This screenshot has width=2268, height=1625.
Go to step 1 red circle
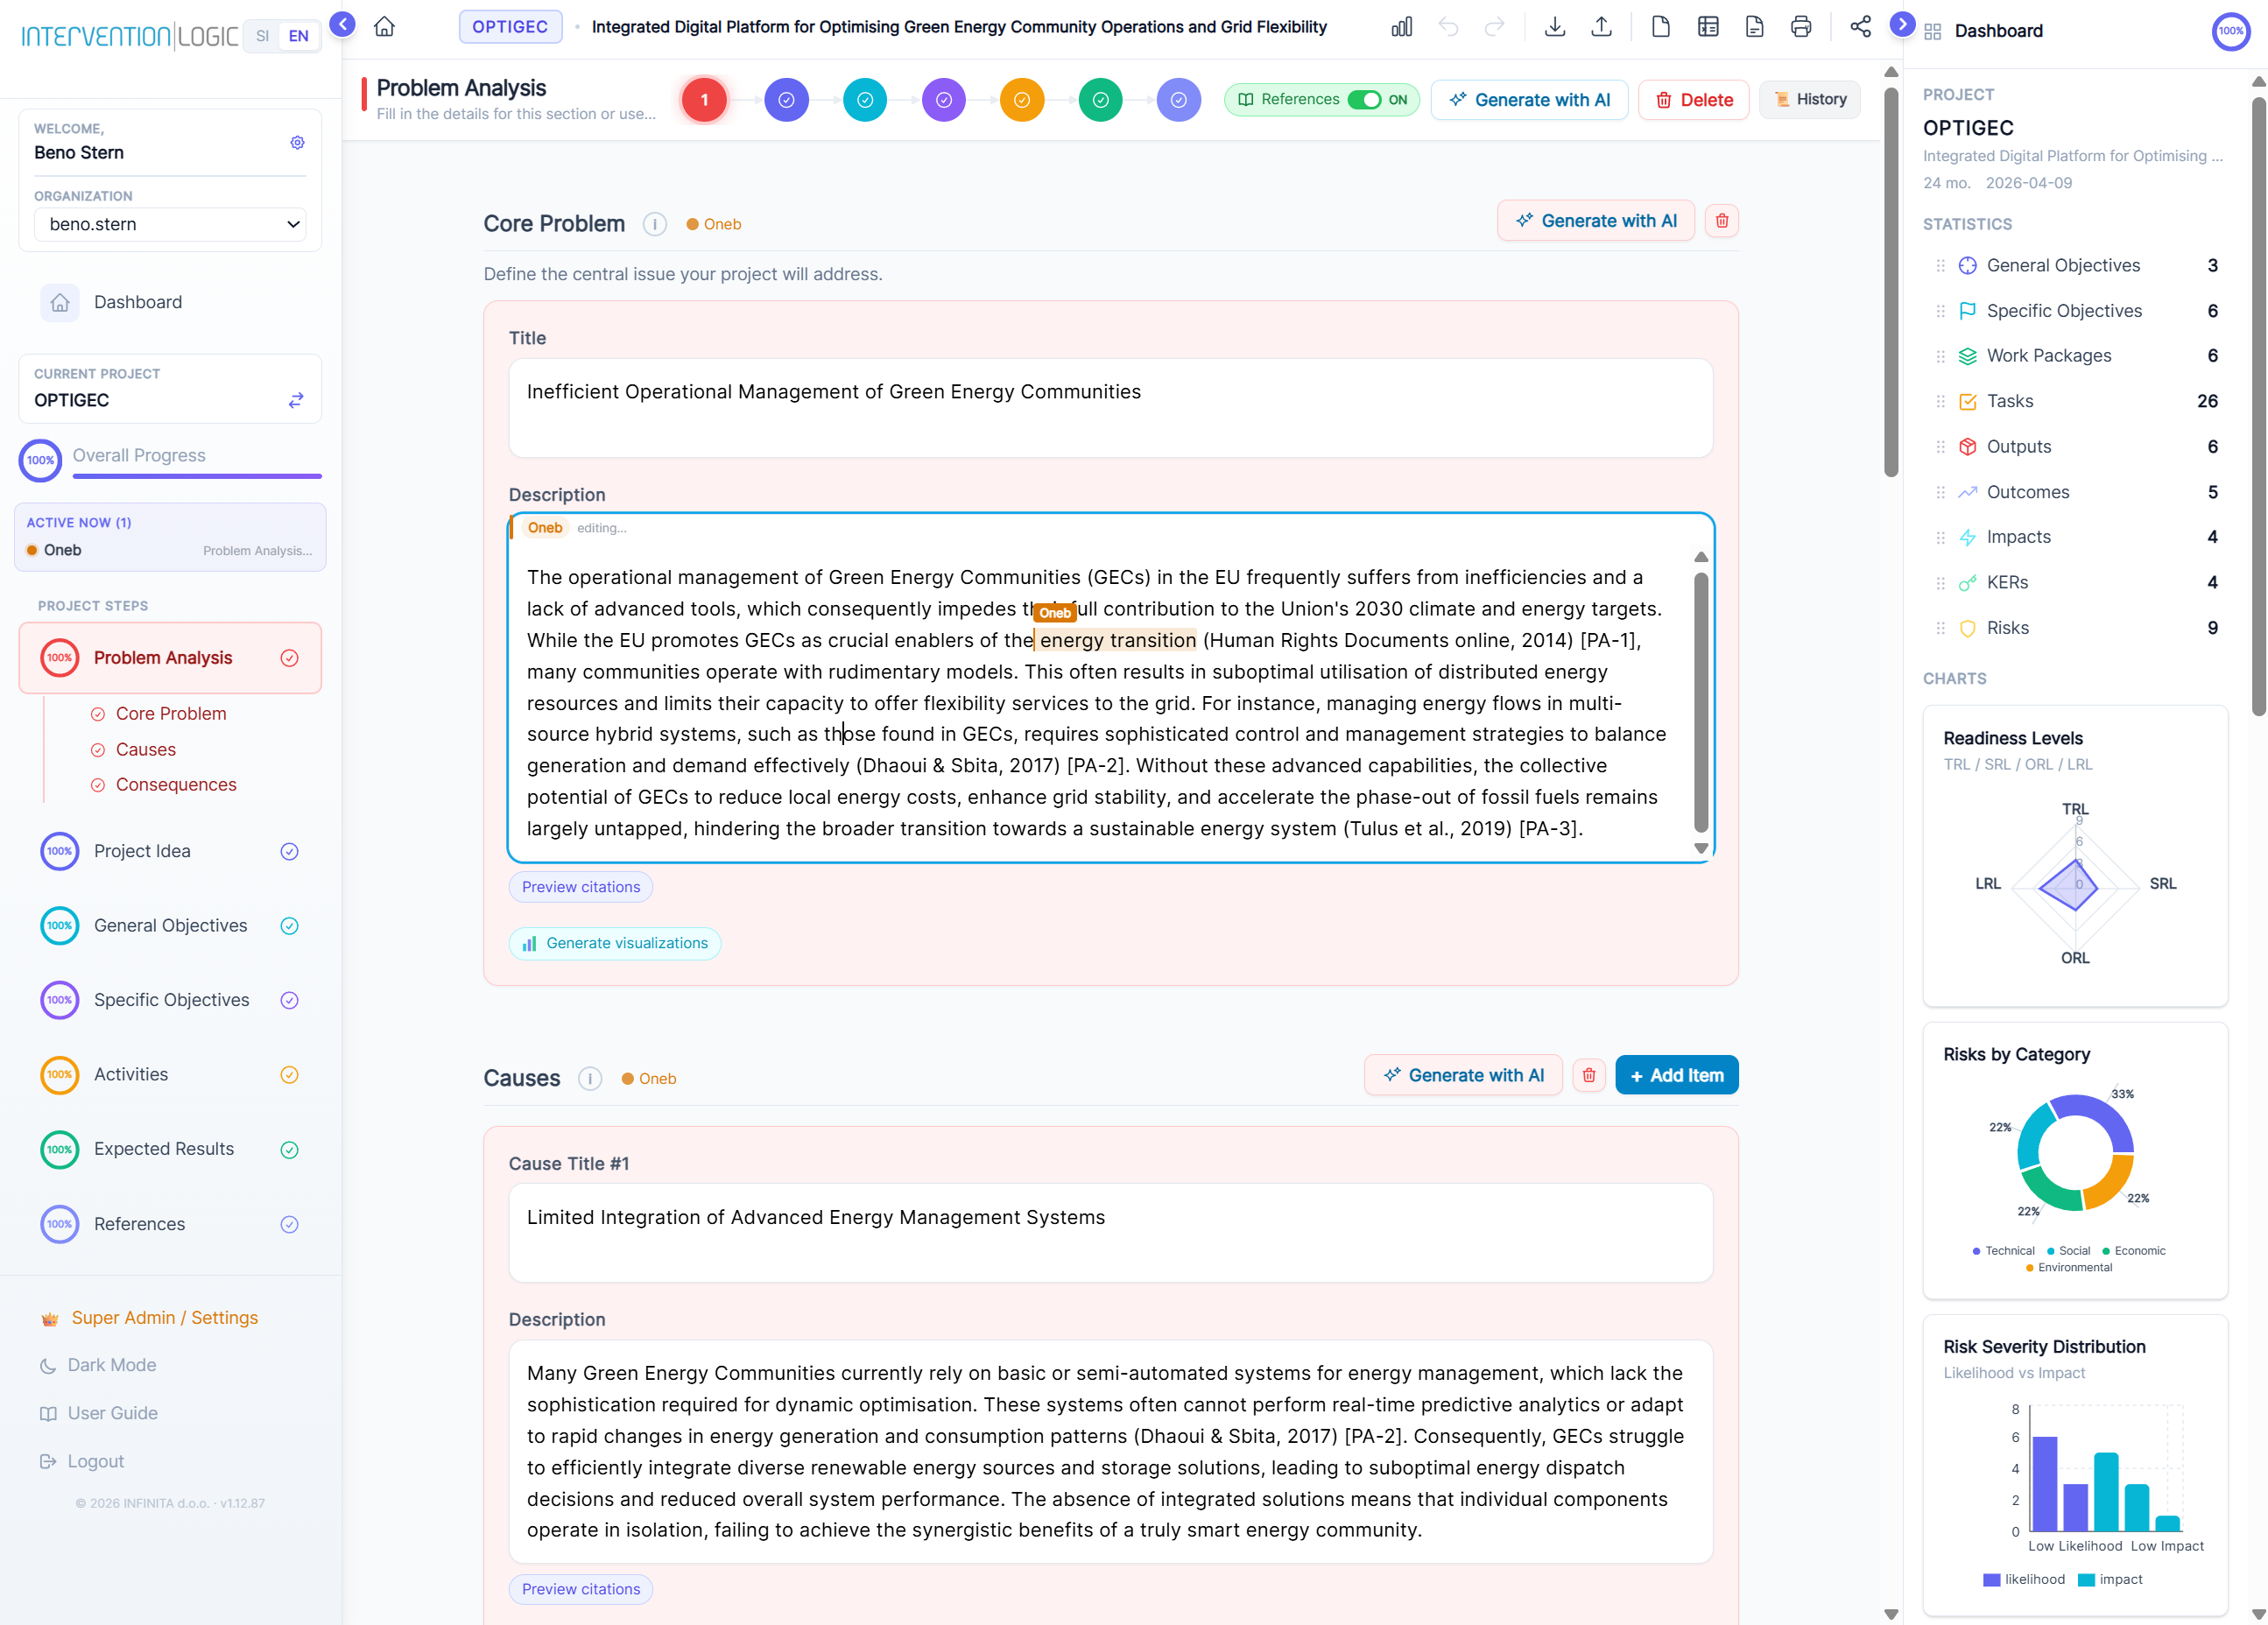point(704,100)
